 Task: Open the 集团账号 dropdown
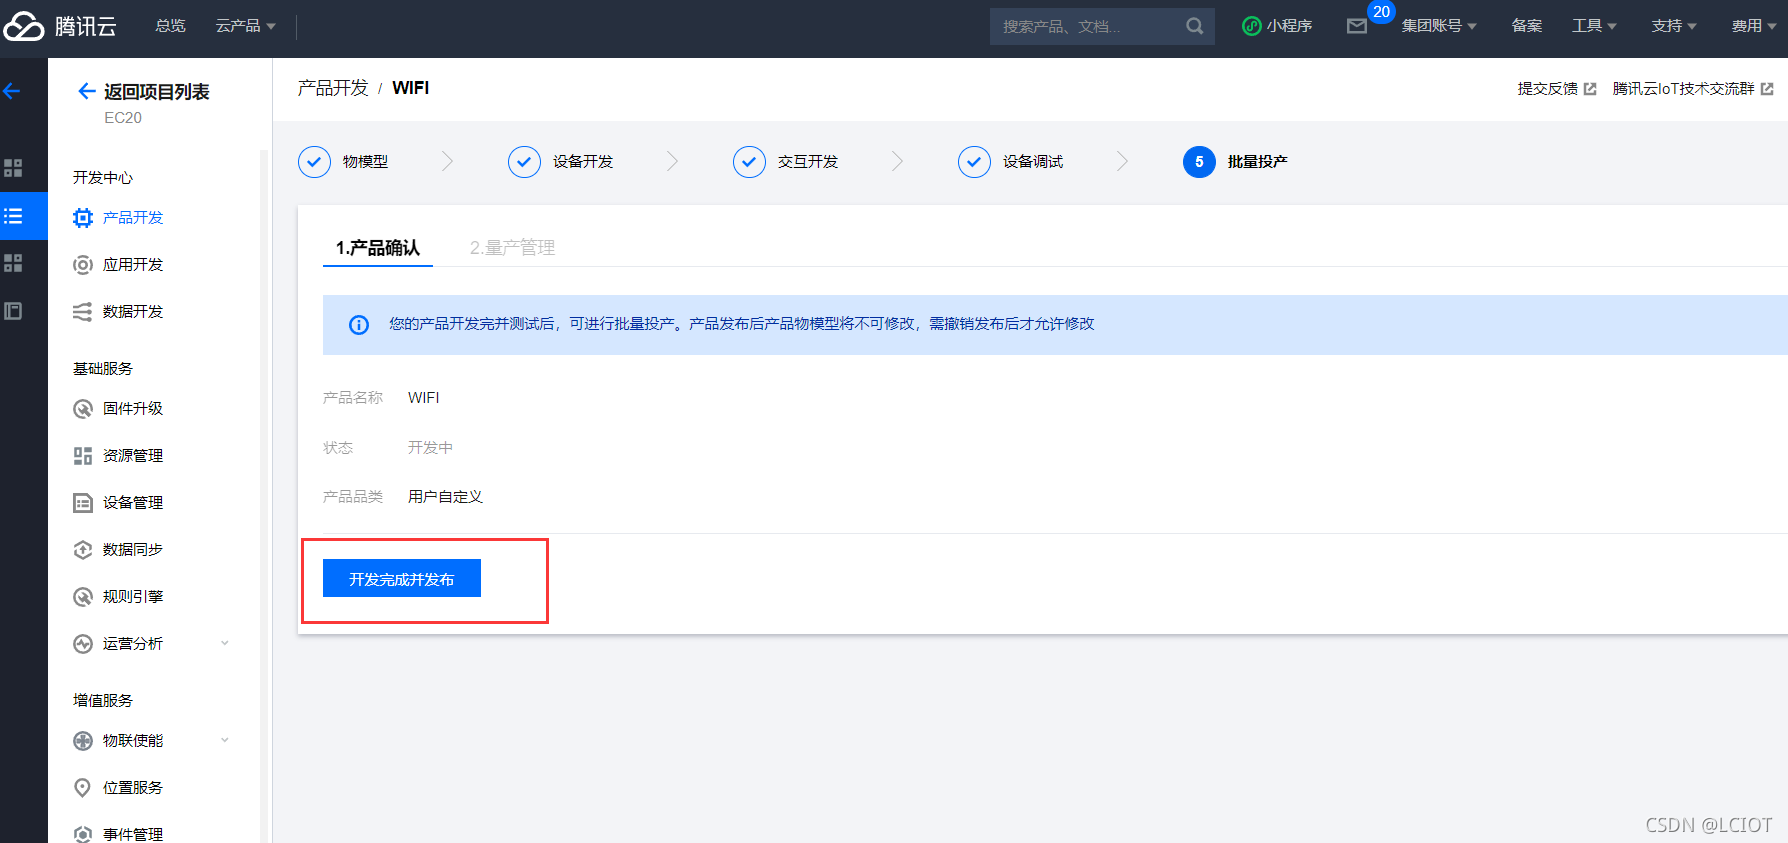(x=1438, y=26)
